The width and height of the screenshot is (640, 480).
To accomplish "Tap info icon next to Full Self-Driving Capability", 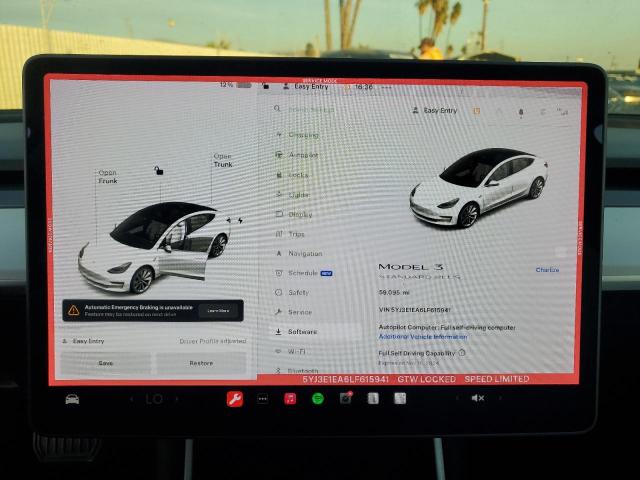I will [x=462, y=352].
